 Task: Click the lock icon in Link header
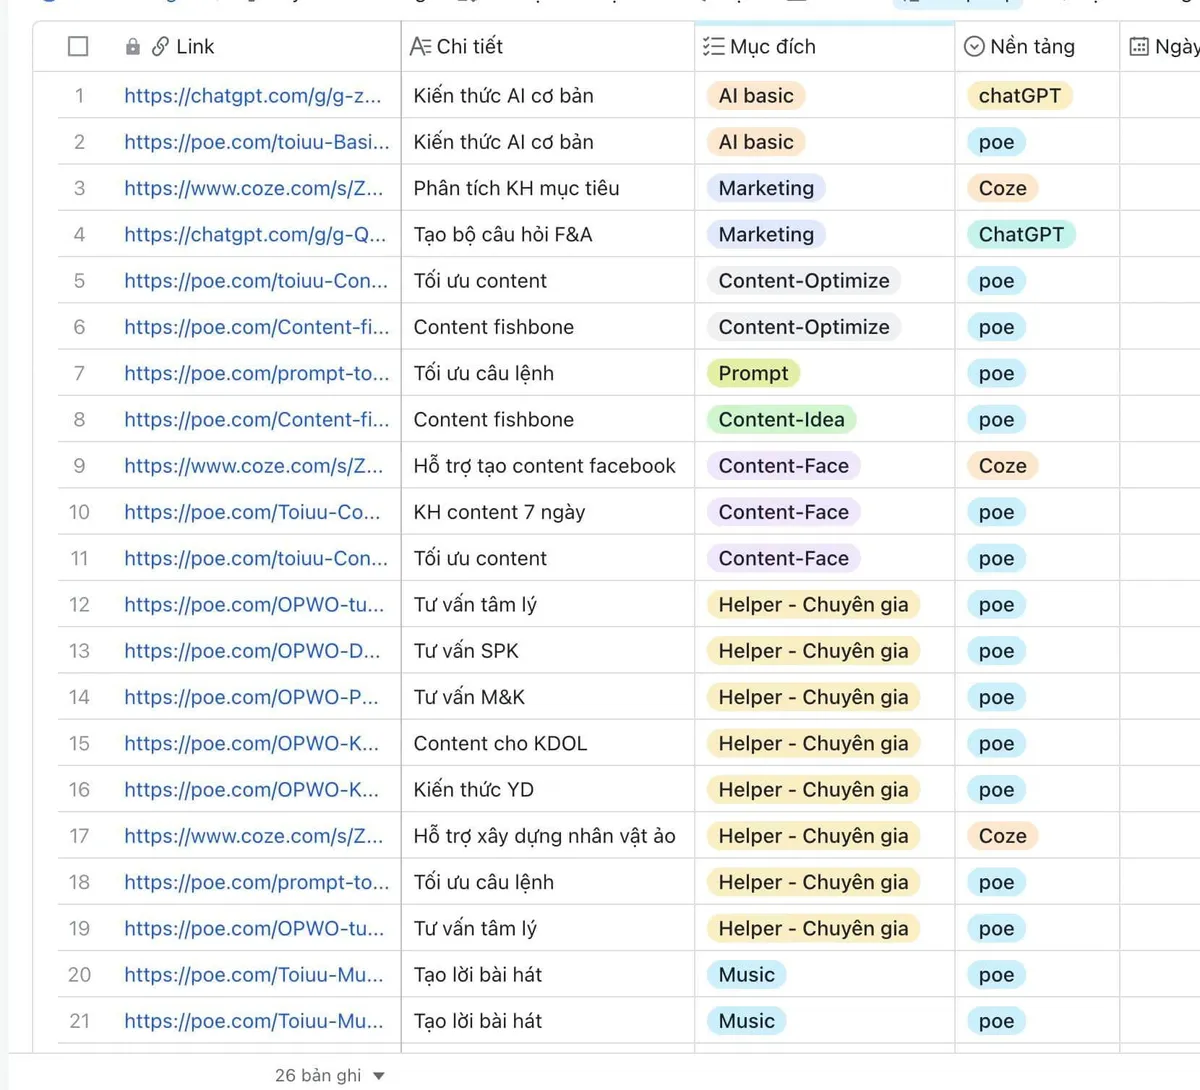(x=133, y=47)
